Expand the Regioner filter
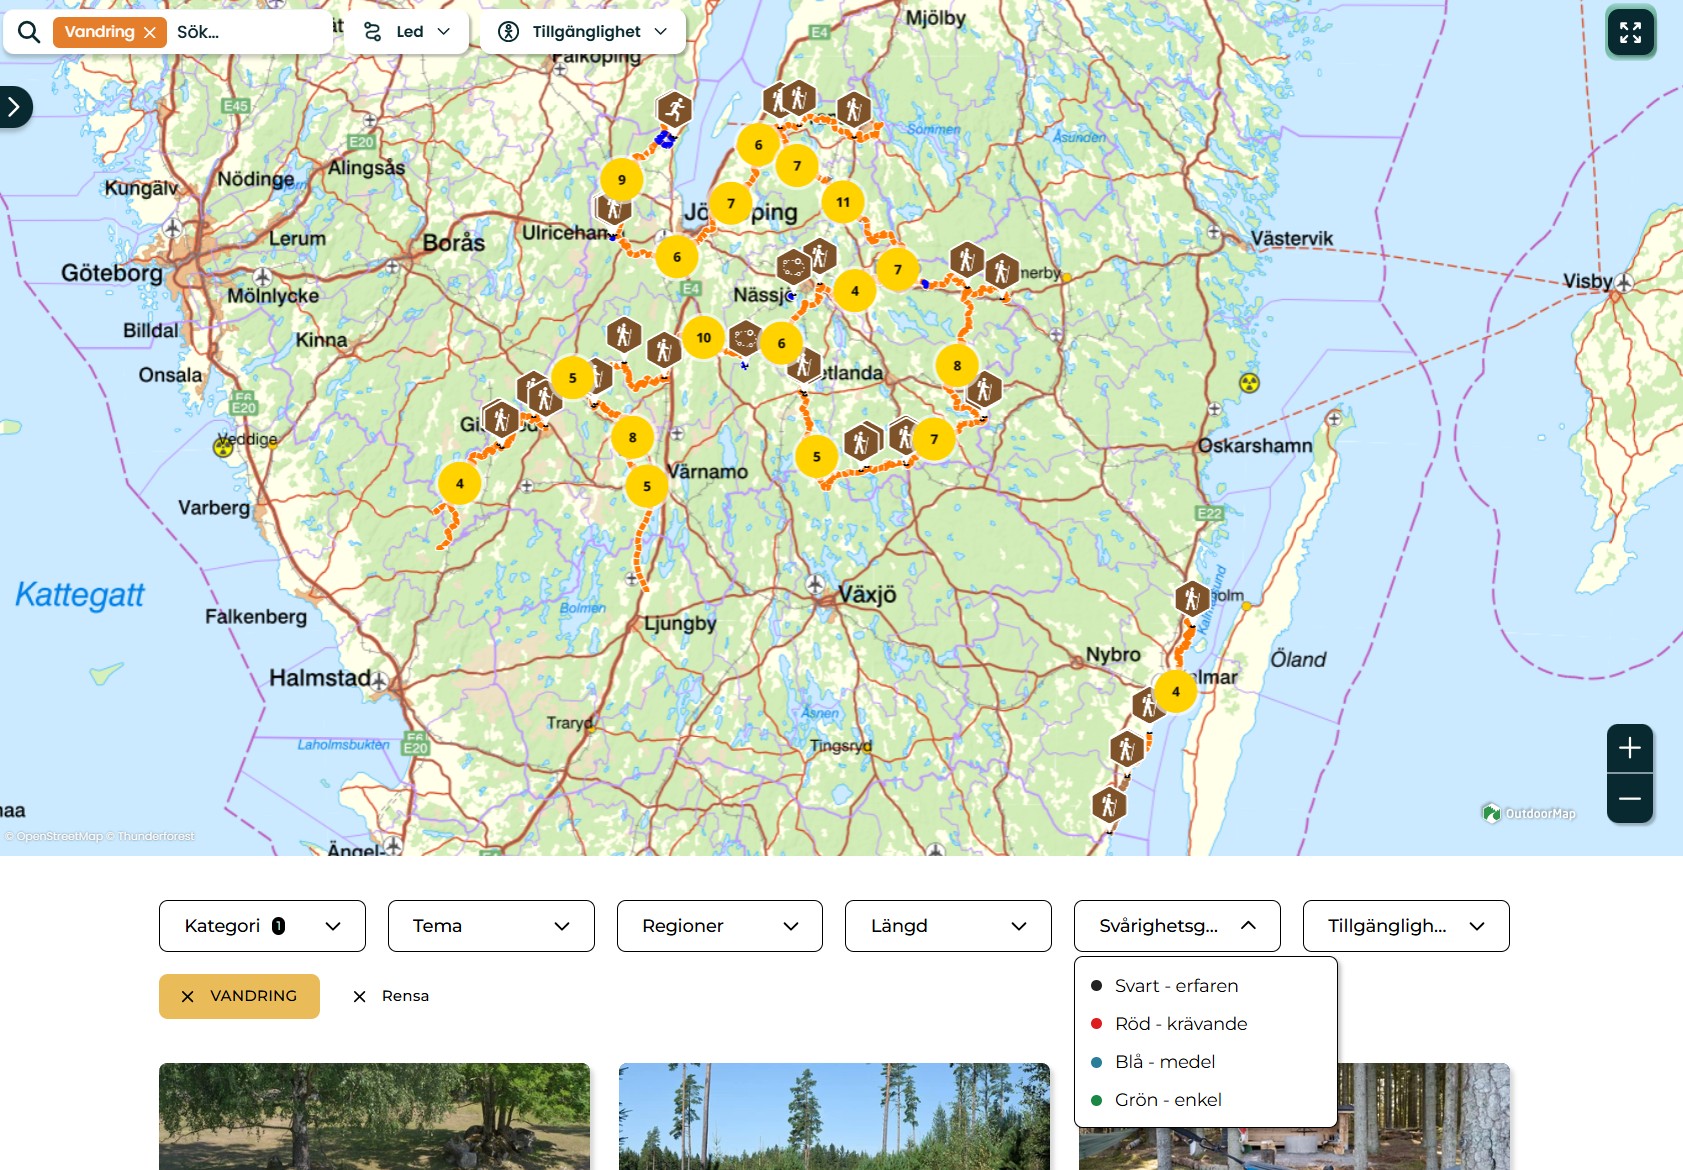1683x1170 pixels. pyautogui.click(x=719, y=926)
